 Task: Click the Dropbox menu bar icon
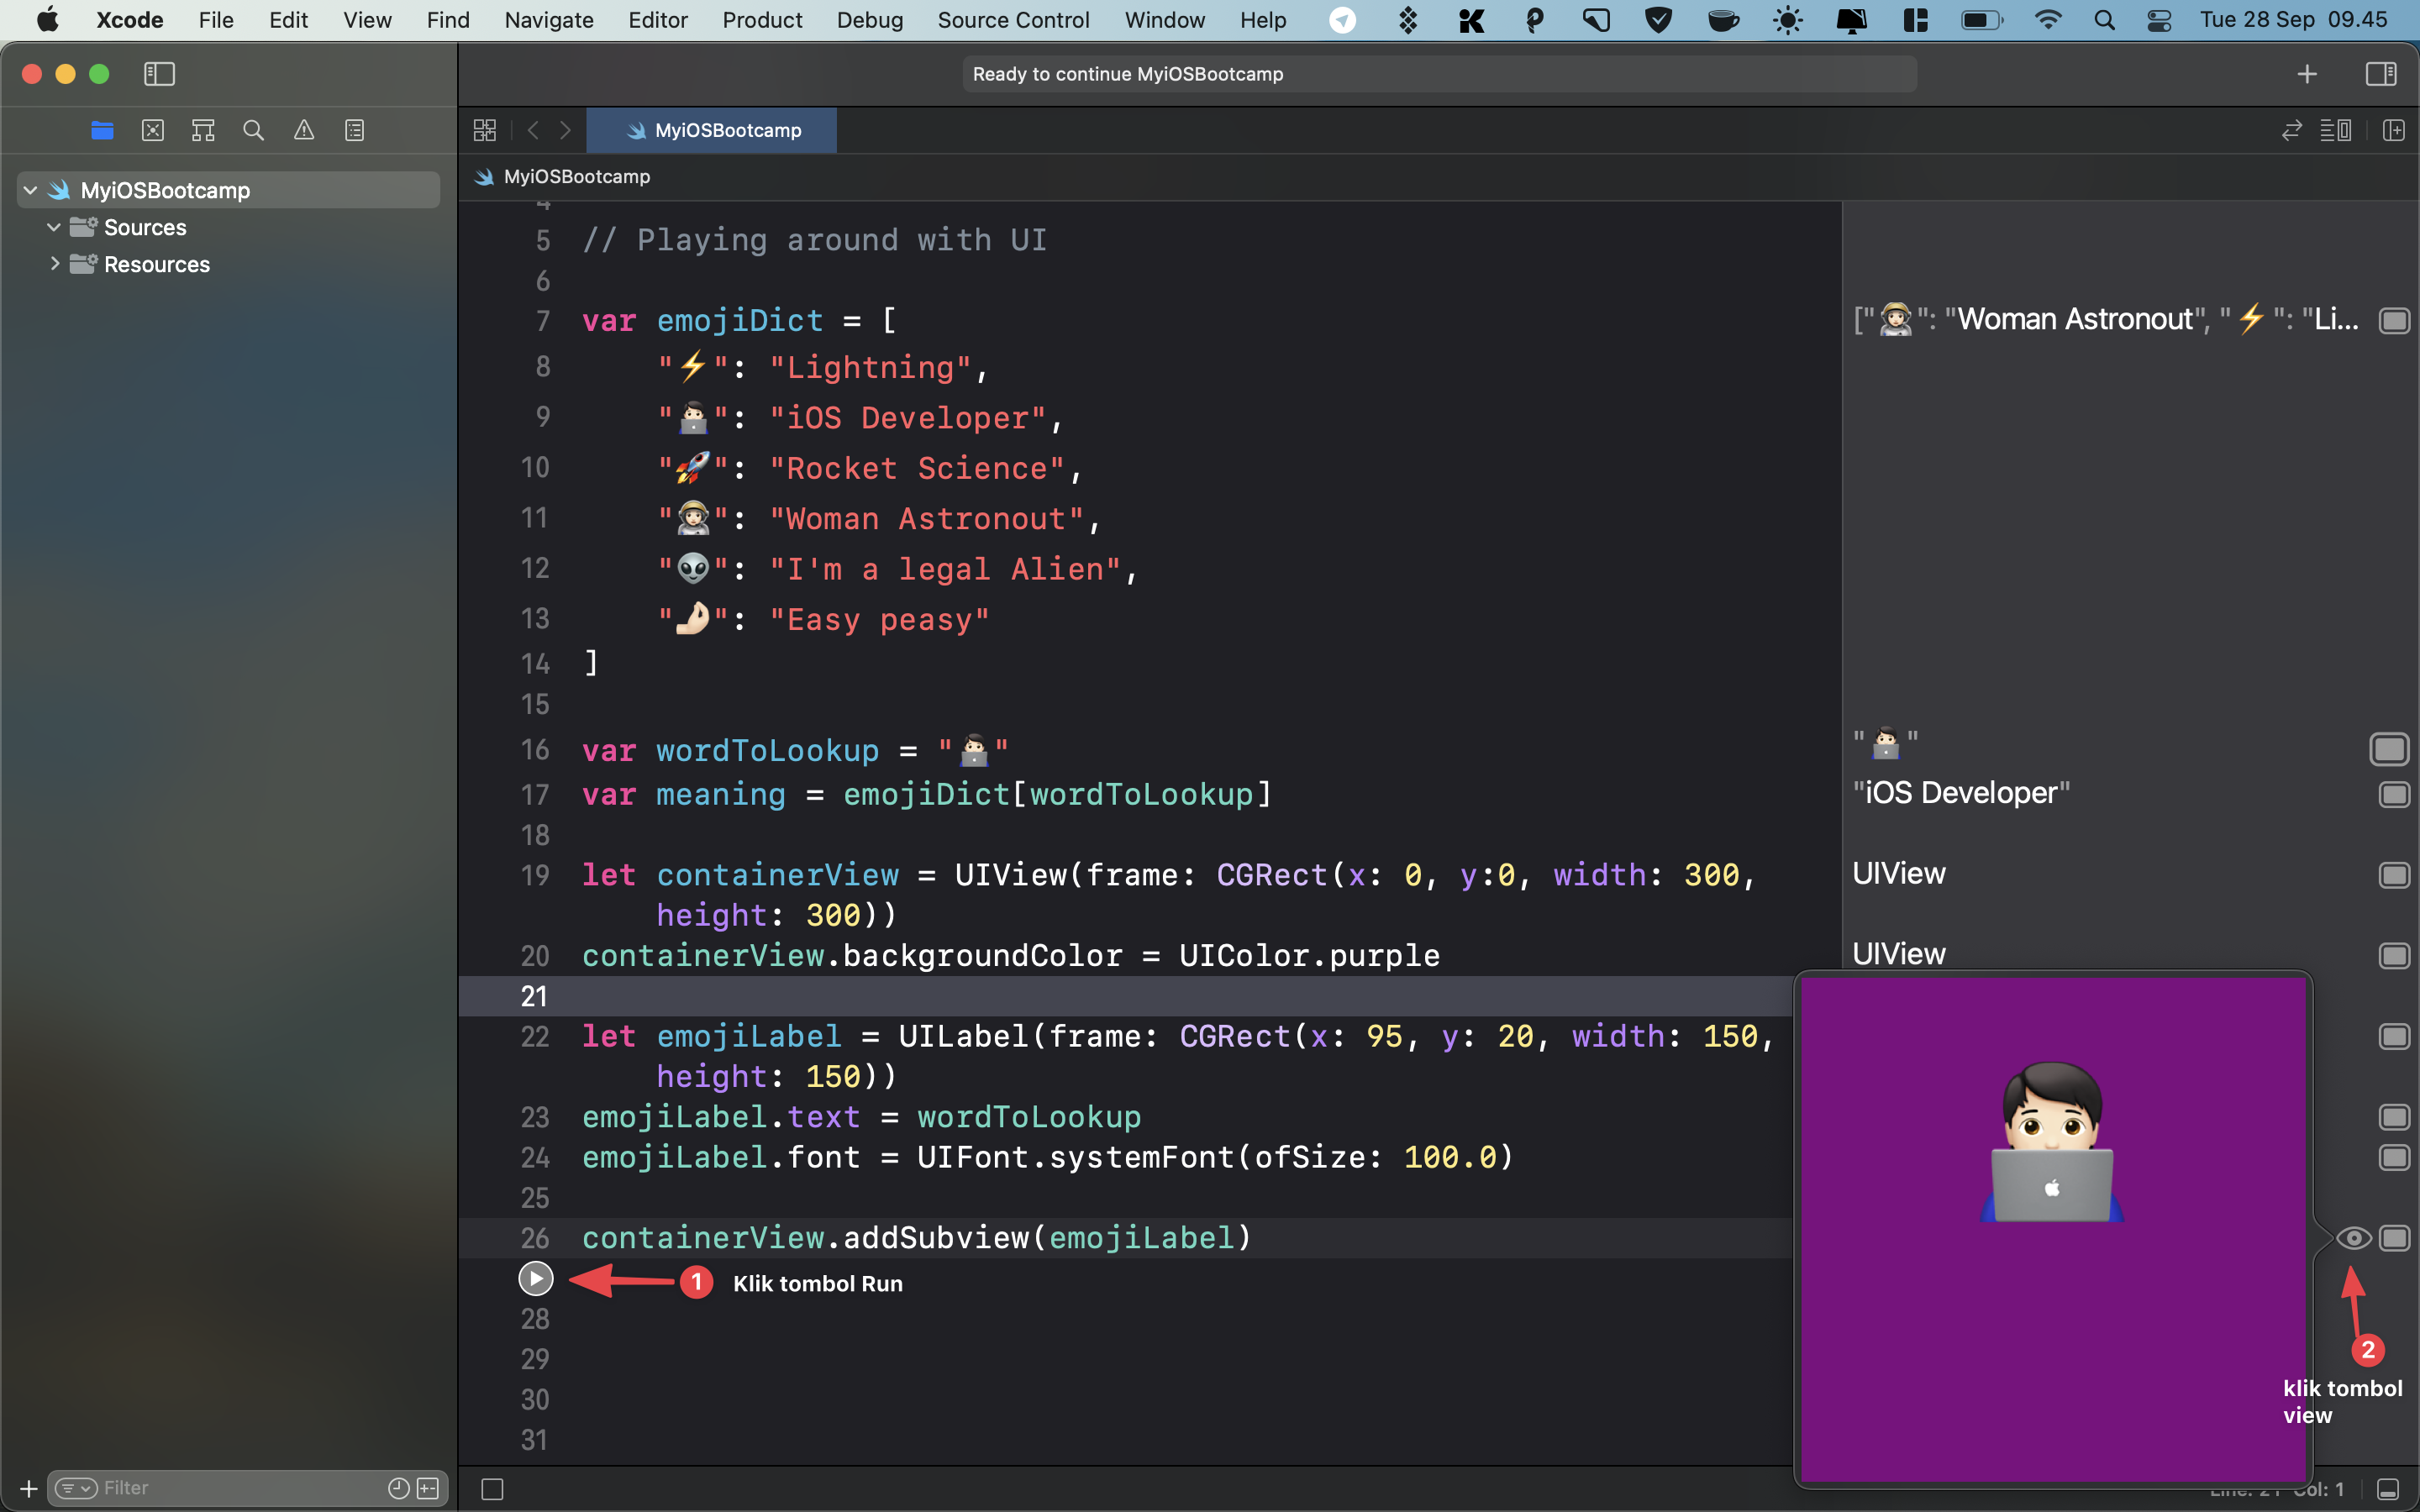click(1407, 20)
